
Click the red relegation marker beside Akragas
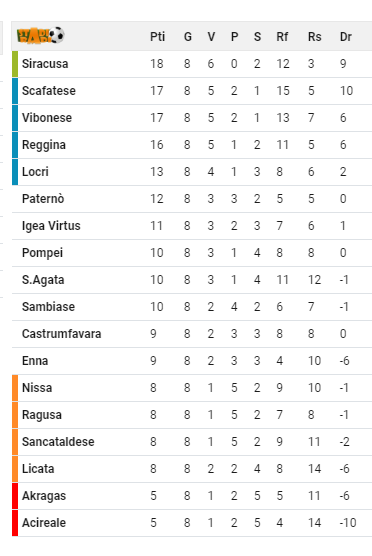click(15, 496)
